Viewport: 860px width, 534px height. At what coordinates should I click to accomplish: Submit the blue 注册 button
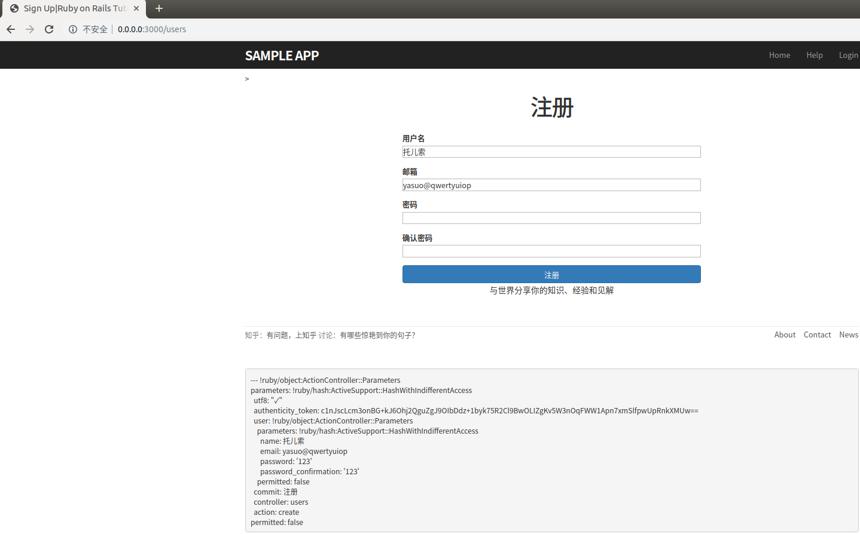551,274
